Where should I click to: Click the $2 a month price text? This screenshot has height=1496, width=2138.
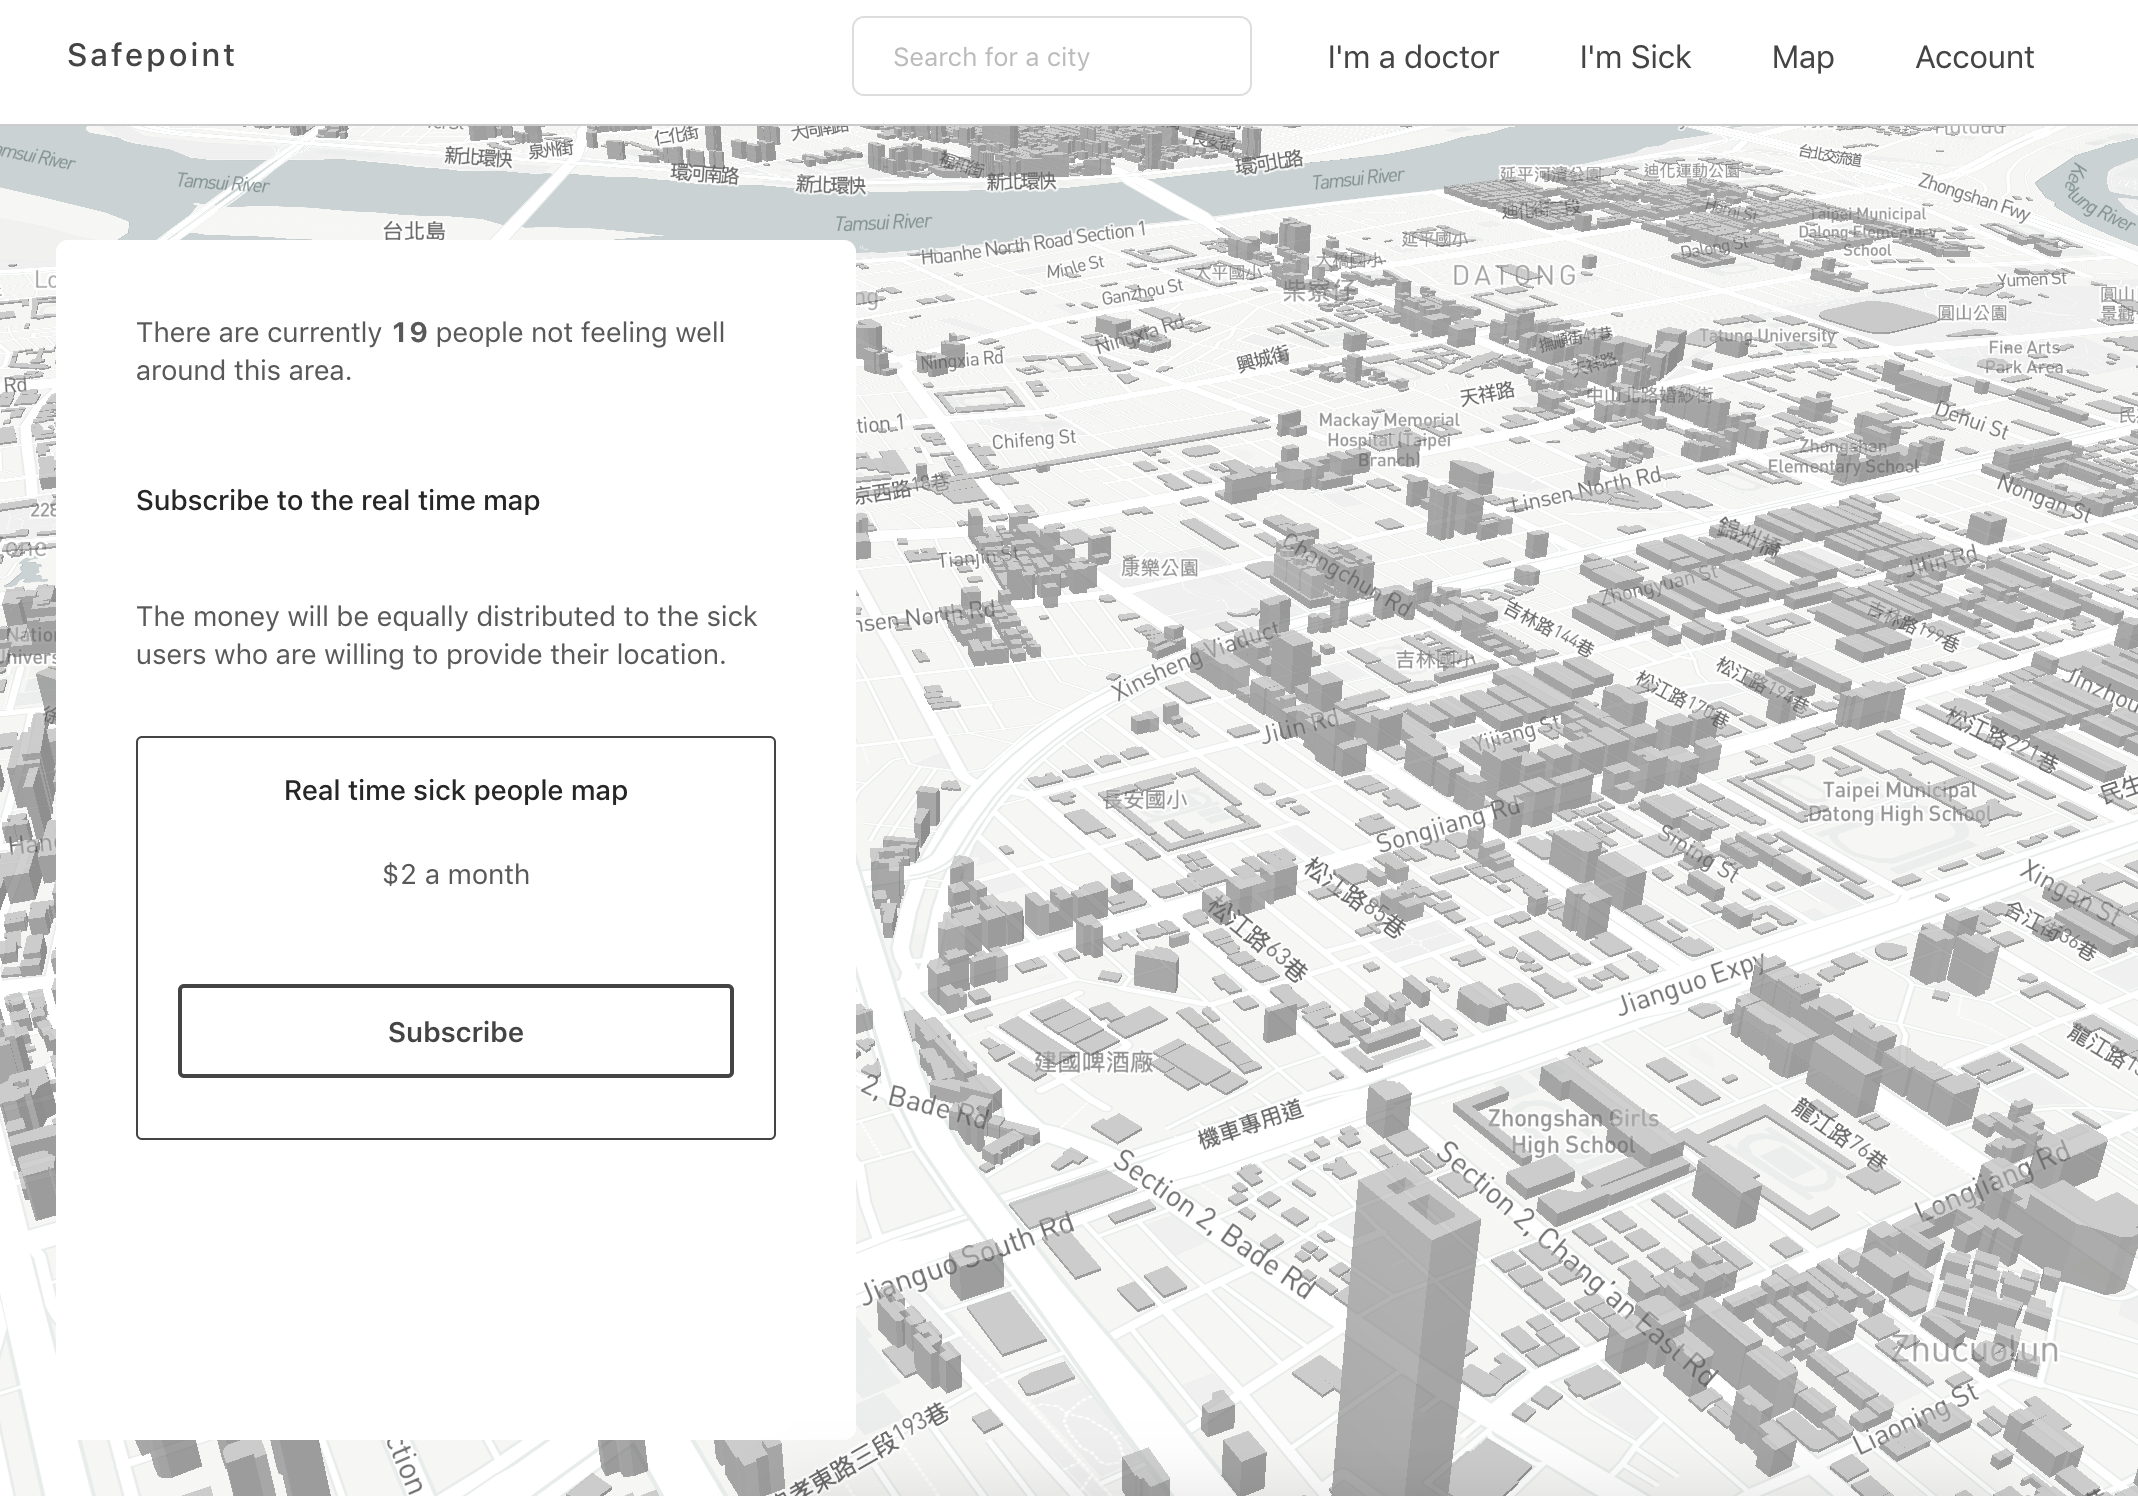455,874
